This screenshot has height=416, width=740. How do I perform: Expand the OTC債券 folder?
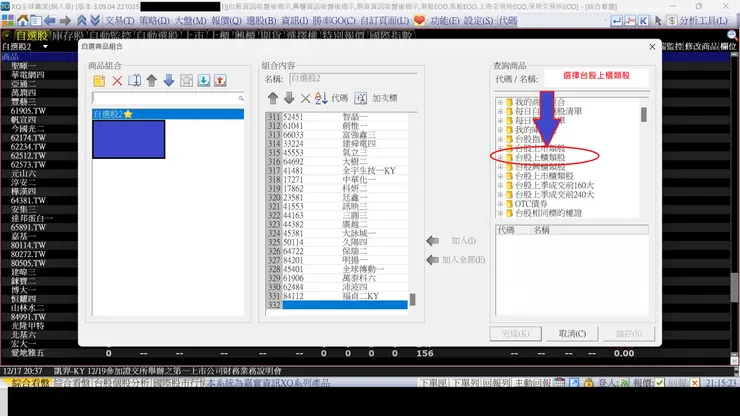pyautogui.click(x=500, y=204)
